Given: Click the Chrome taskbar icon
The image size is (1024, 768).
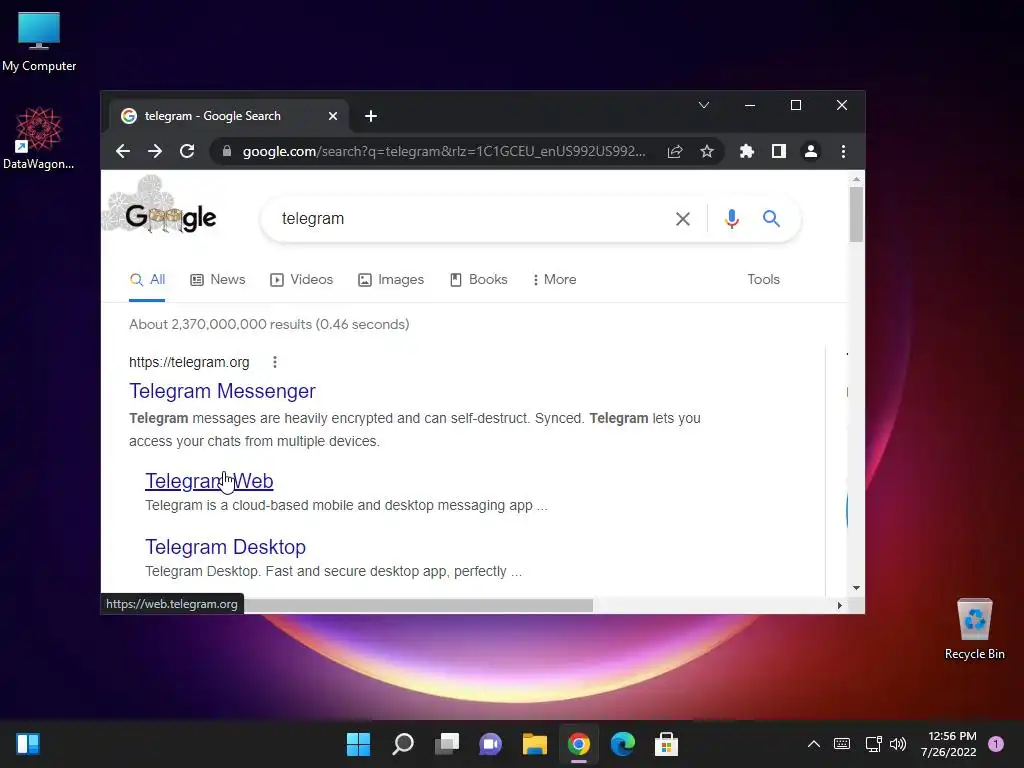Looking at the screenshot, I should tap(579, 744).
